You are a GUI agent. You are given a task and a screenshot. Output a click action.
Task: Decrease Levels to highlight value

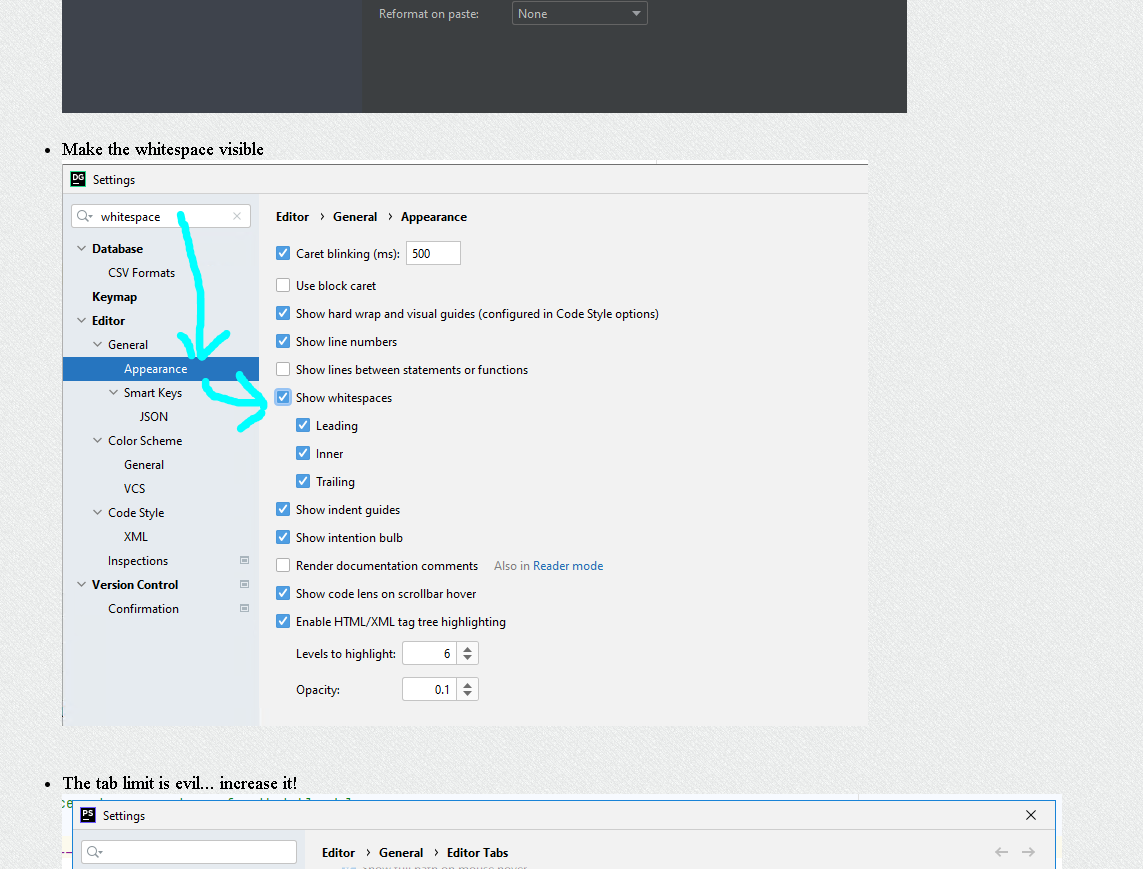[x=468, y=658]
